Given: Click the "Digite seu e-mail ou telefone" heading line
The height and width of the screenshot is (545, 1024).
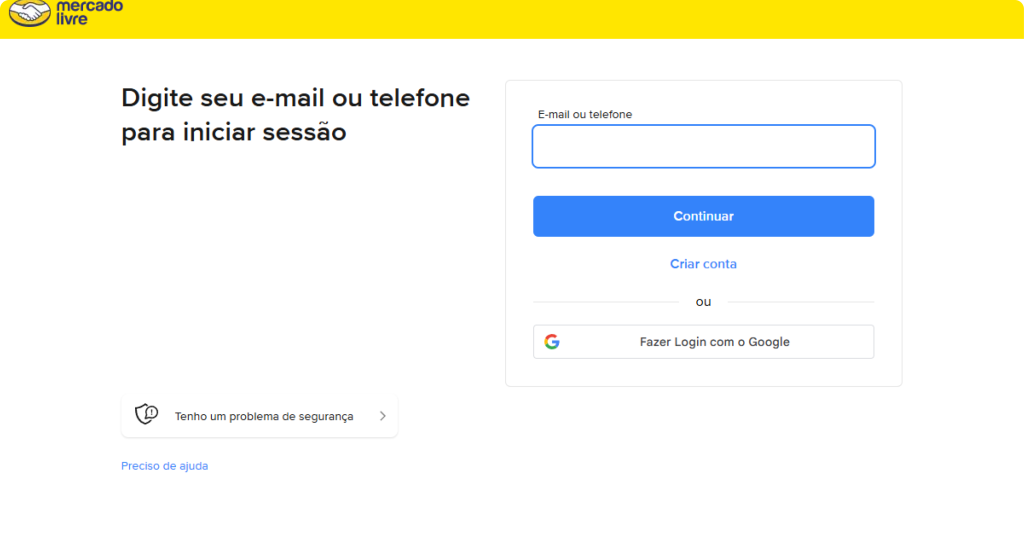Looking at the screenshot, I should [295, 98].
